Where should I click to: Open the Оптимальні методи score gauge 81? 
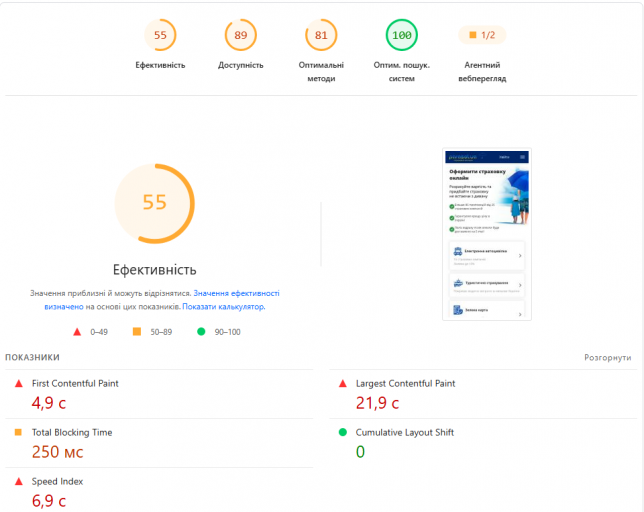click(321, 35)
